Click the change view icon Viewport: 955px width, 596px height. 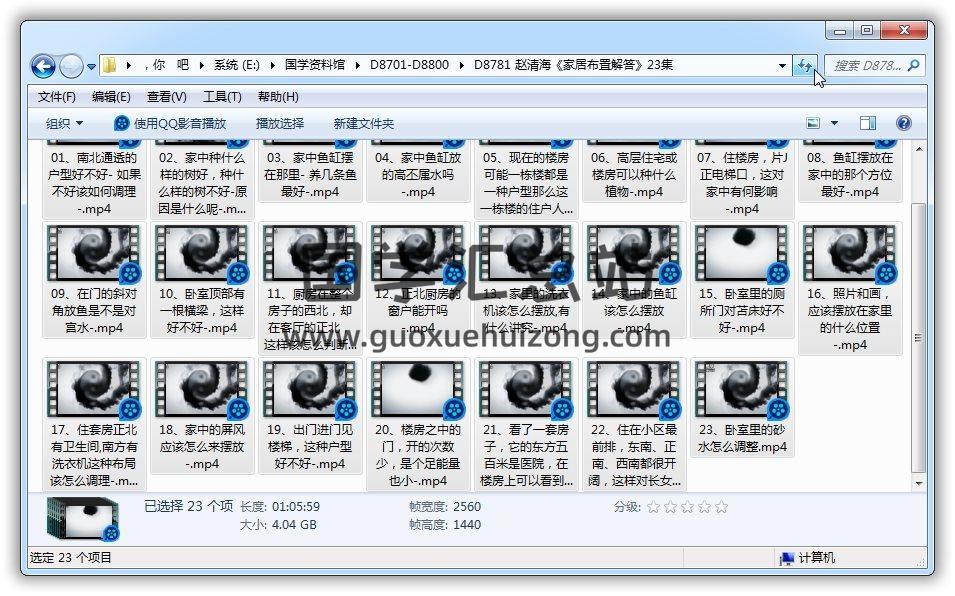tap(814, 123)
